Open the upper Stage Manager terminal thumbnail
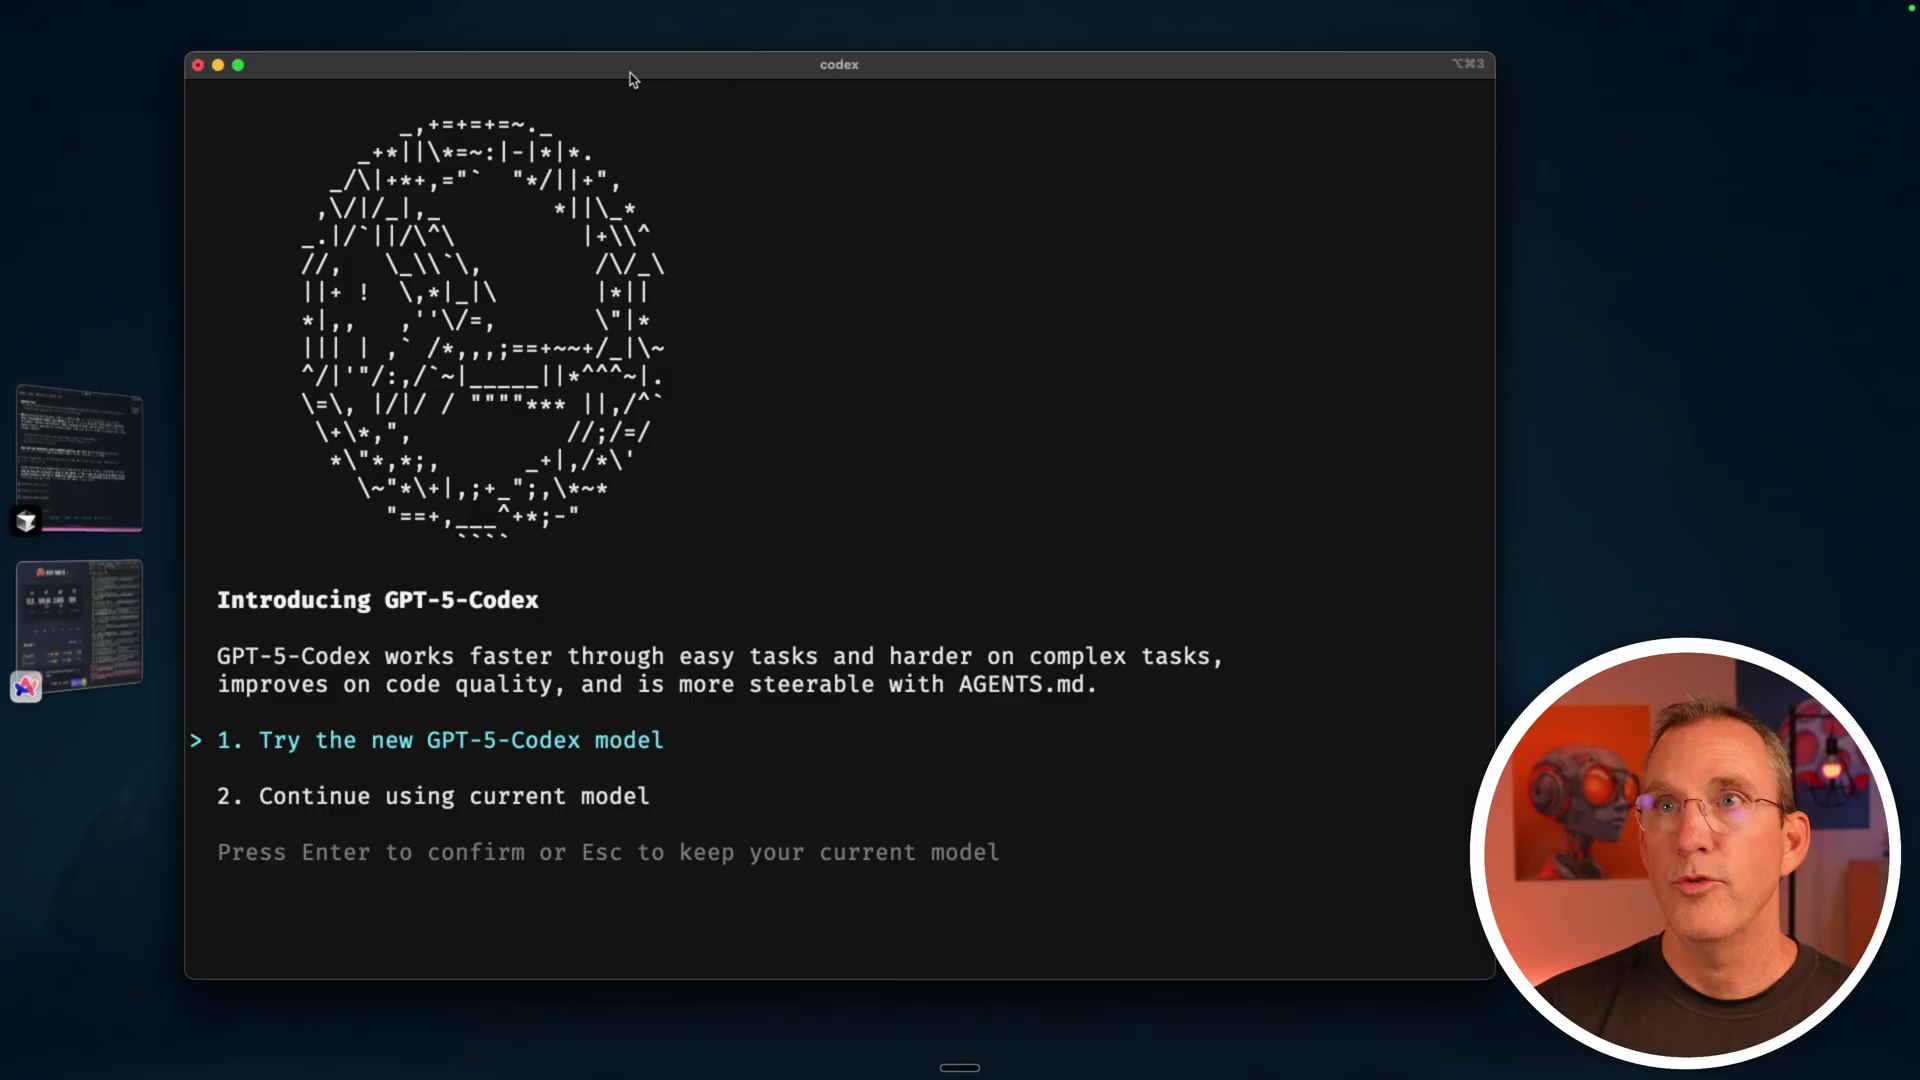Screen dimensions: 1920x1080 pyautogui.click(x=80, y=458)
